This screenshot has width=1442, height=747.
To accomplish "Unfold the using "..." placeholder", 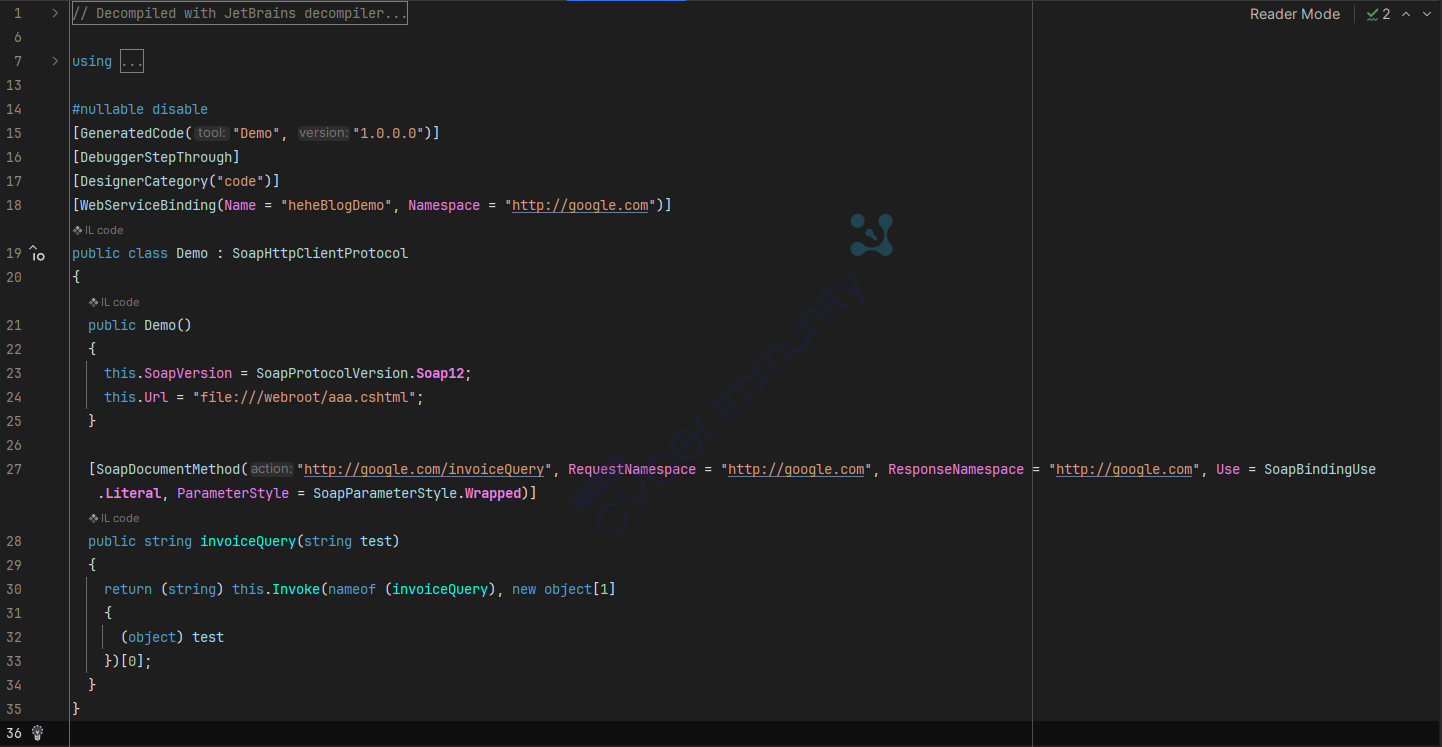I will 132,61.
